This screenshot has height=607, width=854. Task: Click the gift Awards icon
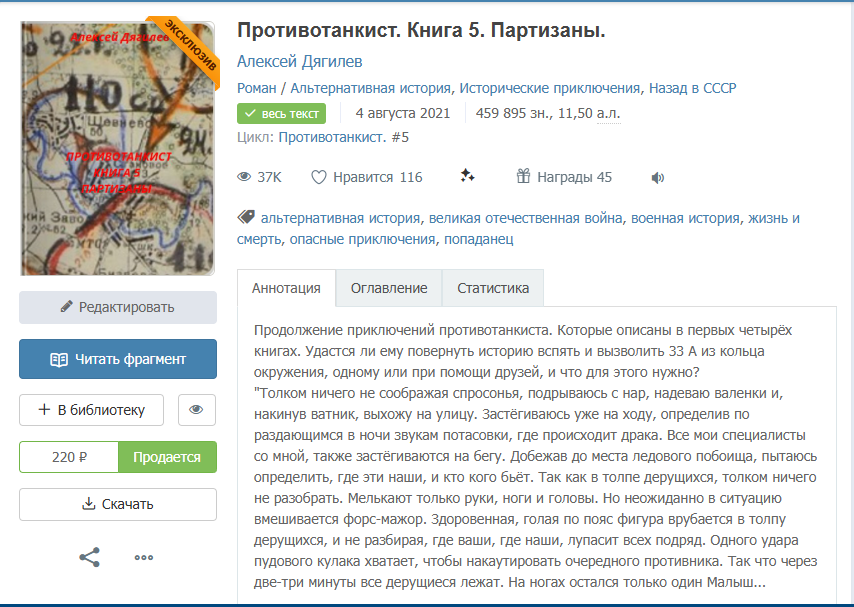tap(523, 177)
